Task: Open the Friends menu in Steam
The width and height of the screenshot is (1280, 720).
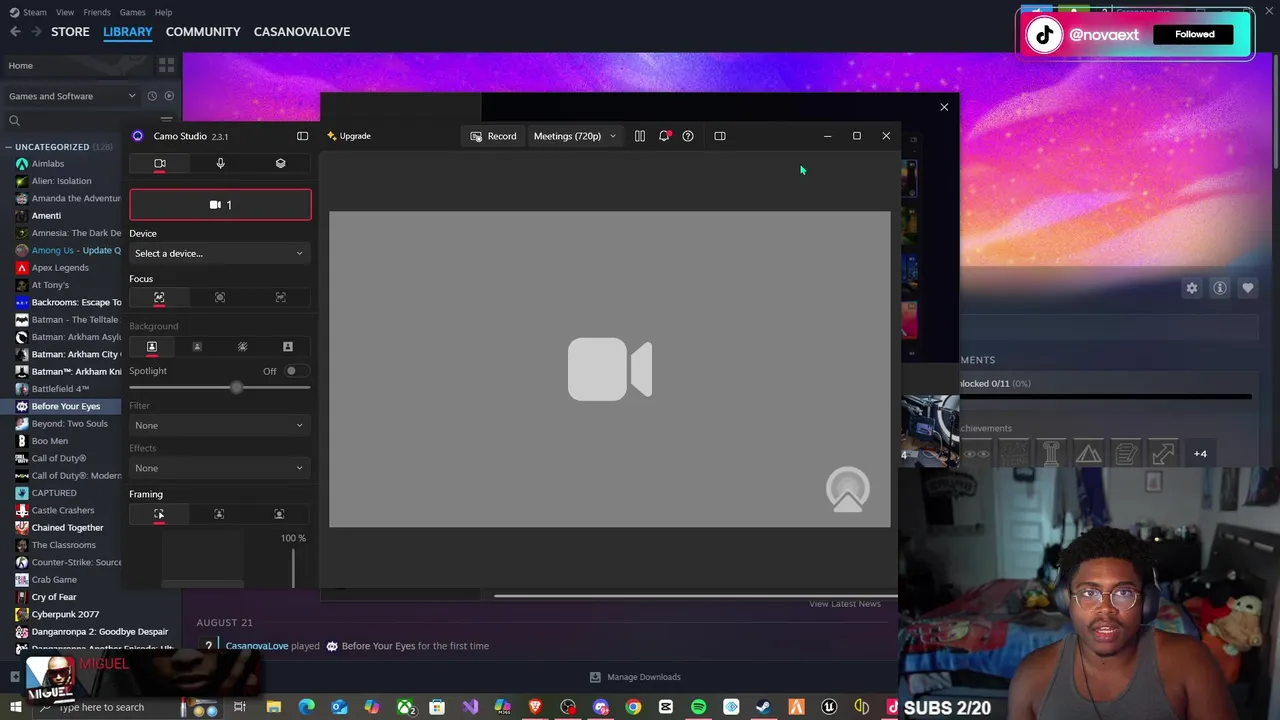Action: pyautogui.click(x=97, y=12)
